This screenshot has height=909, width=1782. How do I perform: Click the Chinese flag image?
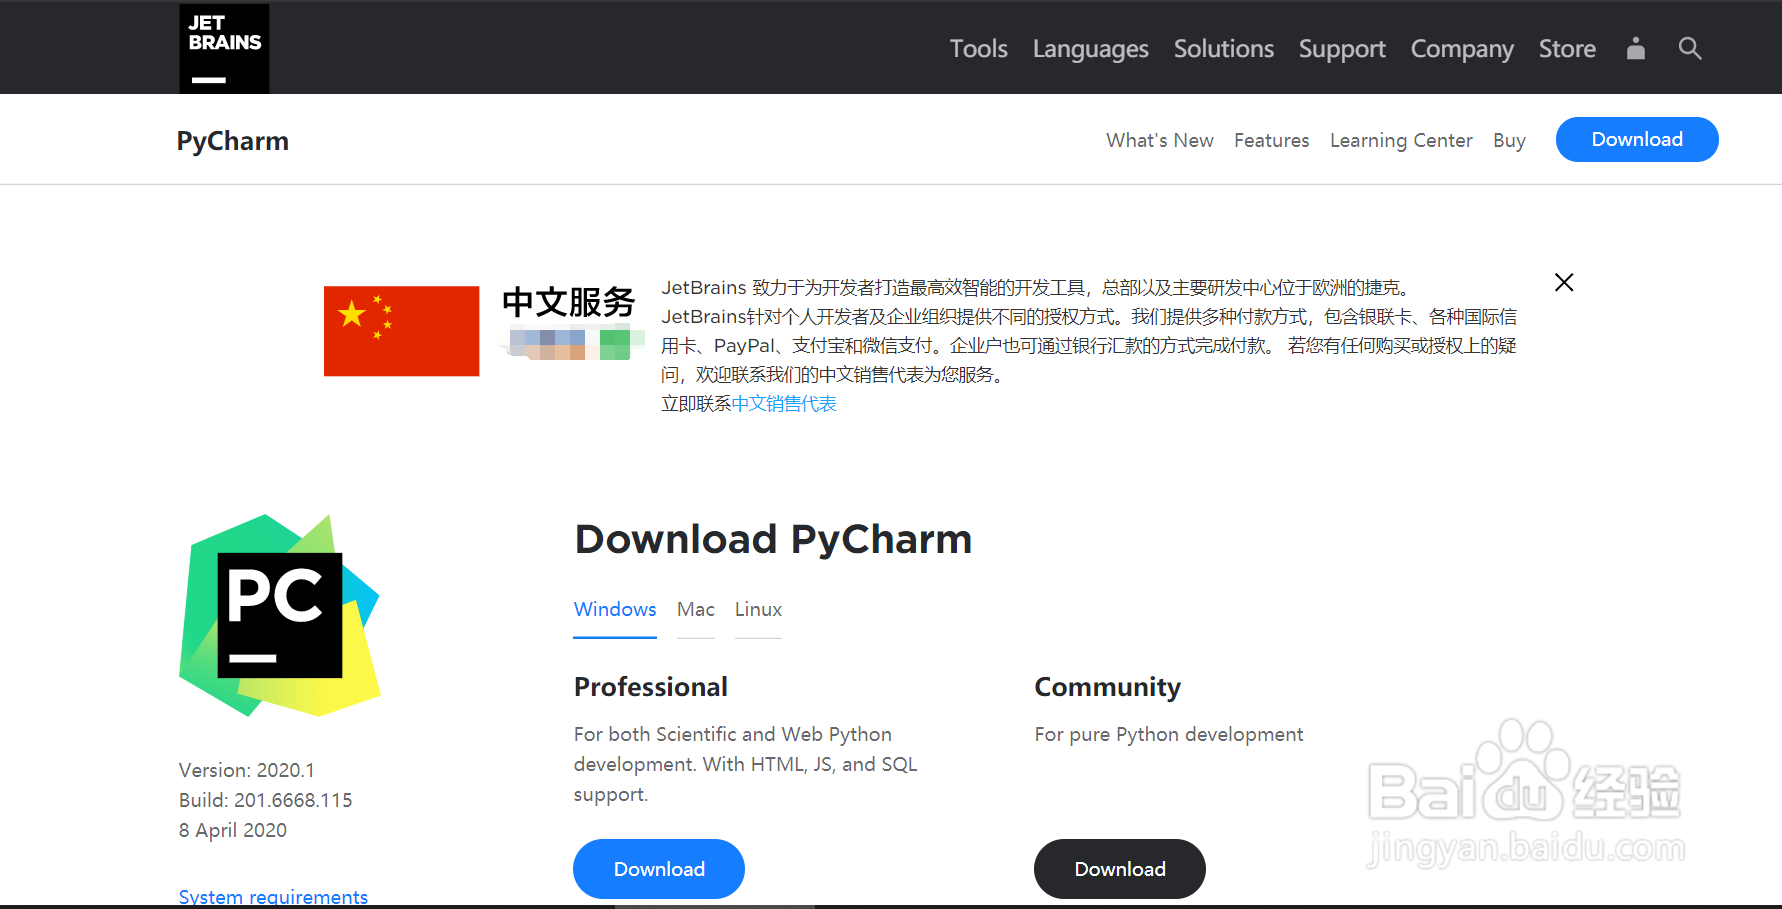[x=401, y=331]
